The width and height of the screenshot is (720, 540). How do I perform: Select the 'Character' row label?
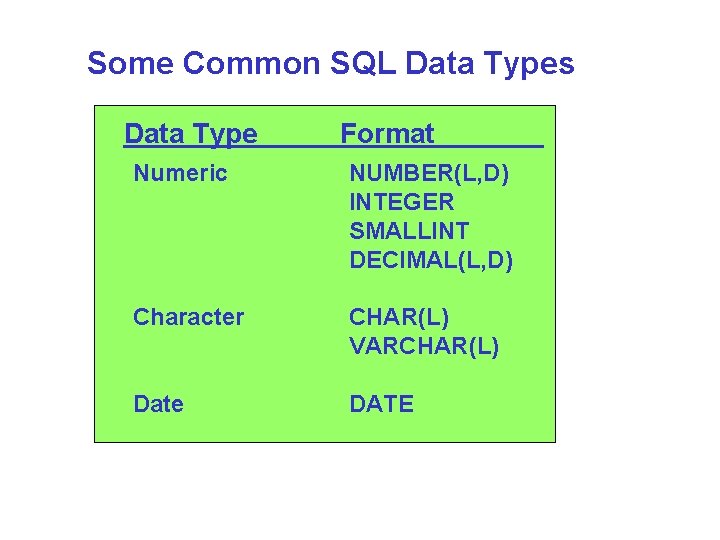tap(189, 317)
